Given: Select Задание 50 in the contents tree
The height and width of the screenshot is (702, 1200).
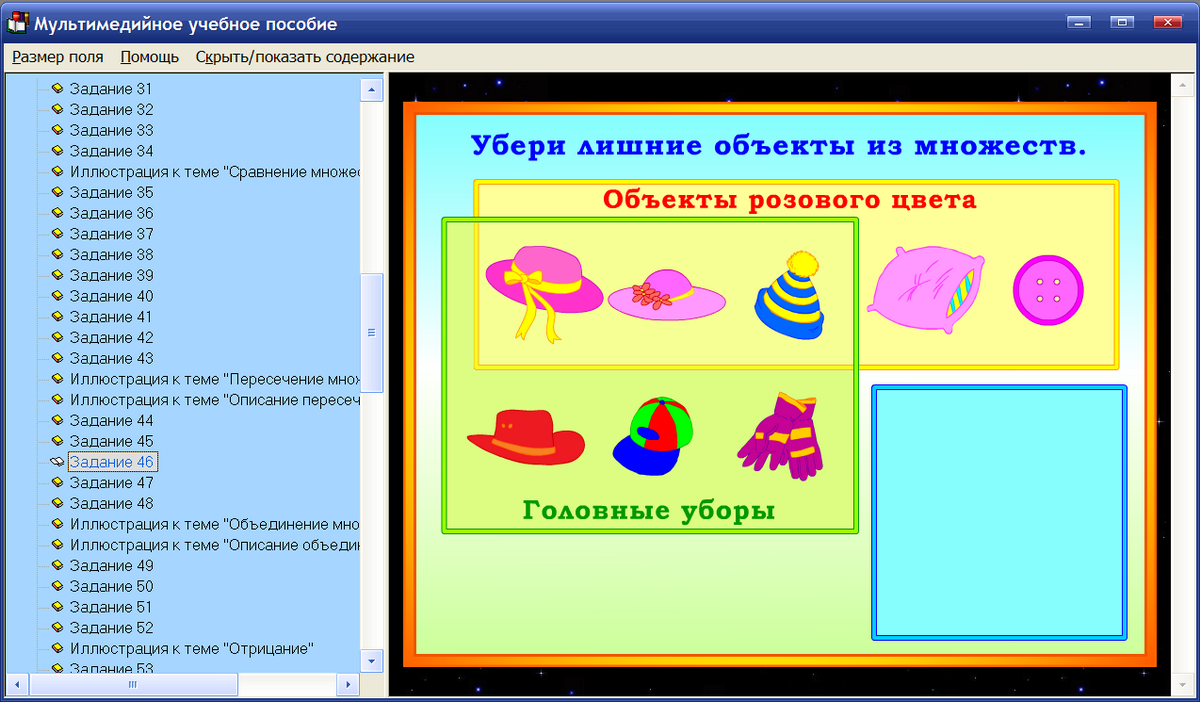Looking at the screenshot, I should pyautogui.click(x=110, y=586).
